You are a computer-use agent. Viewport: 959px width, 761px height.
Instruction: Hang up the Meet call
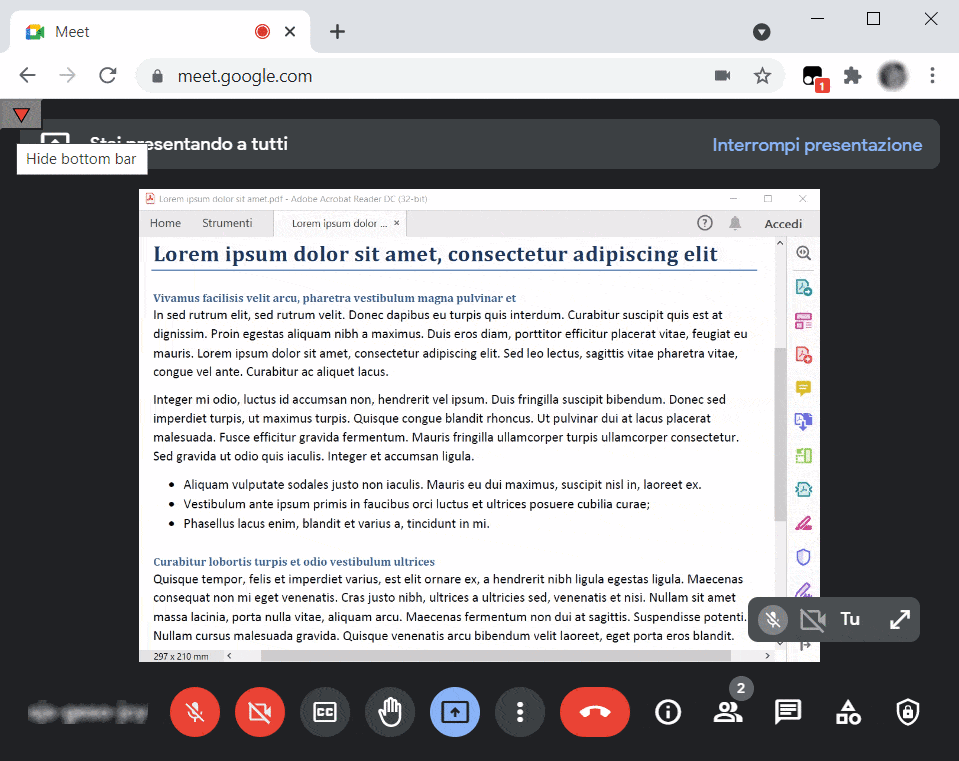point(594,712)
